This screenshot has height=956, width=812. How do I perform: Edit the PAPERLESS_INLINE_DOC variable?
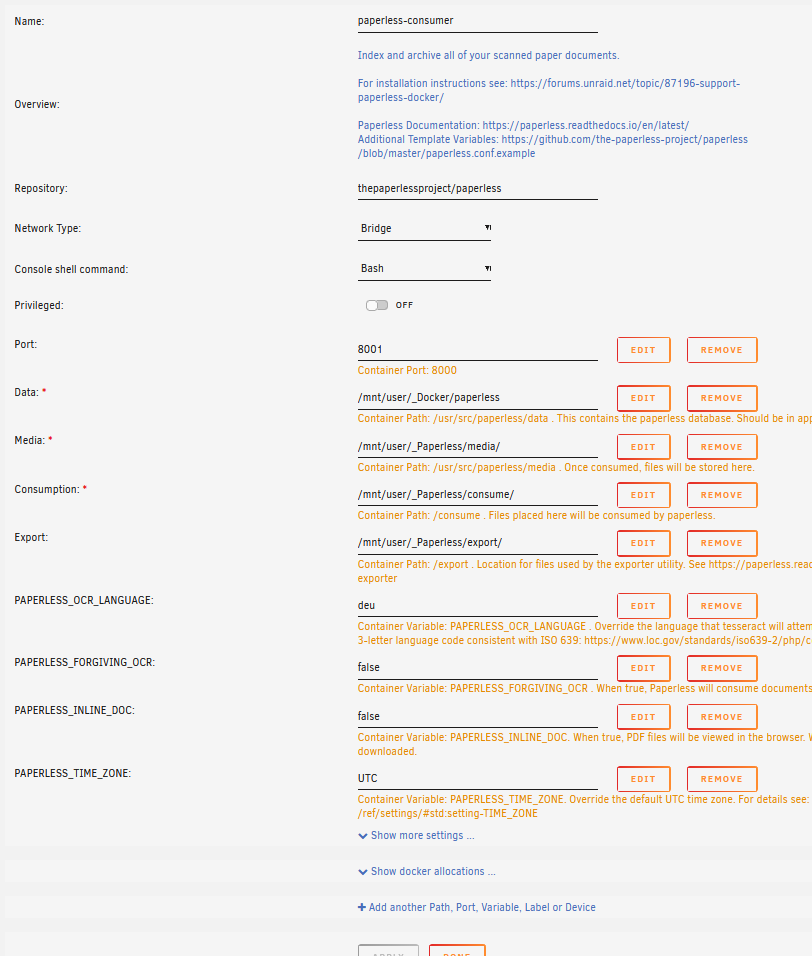point(643,717)
